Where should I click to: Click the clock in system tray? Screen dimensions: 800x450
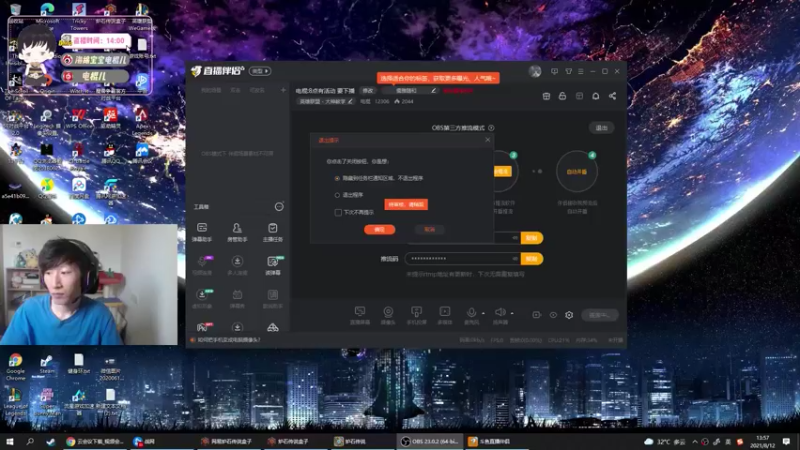[762, 442]
